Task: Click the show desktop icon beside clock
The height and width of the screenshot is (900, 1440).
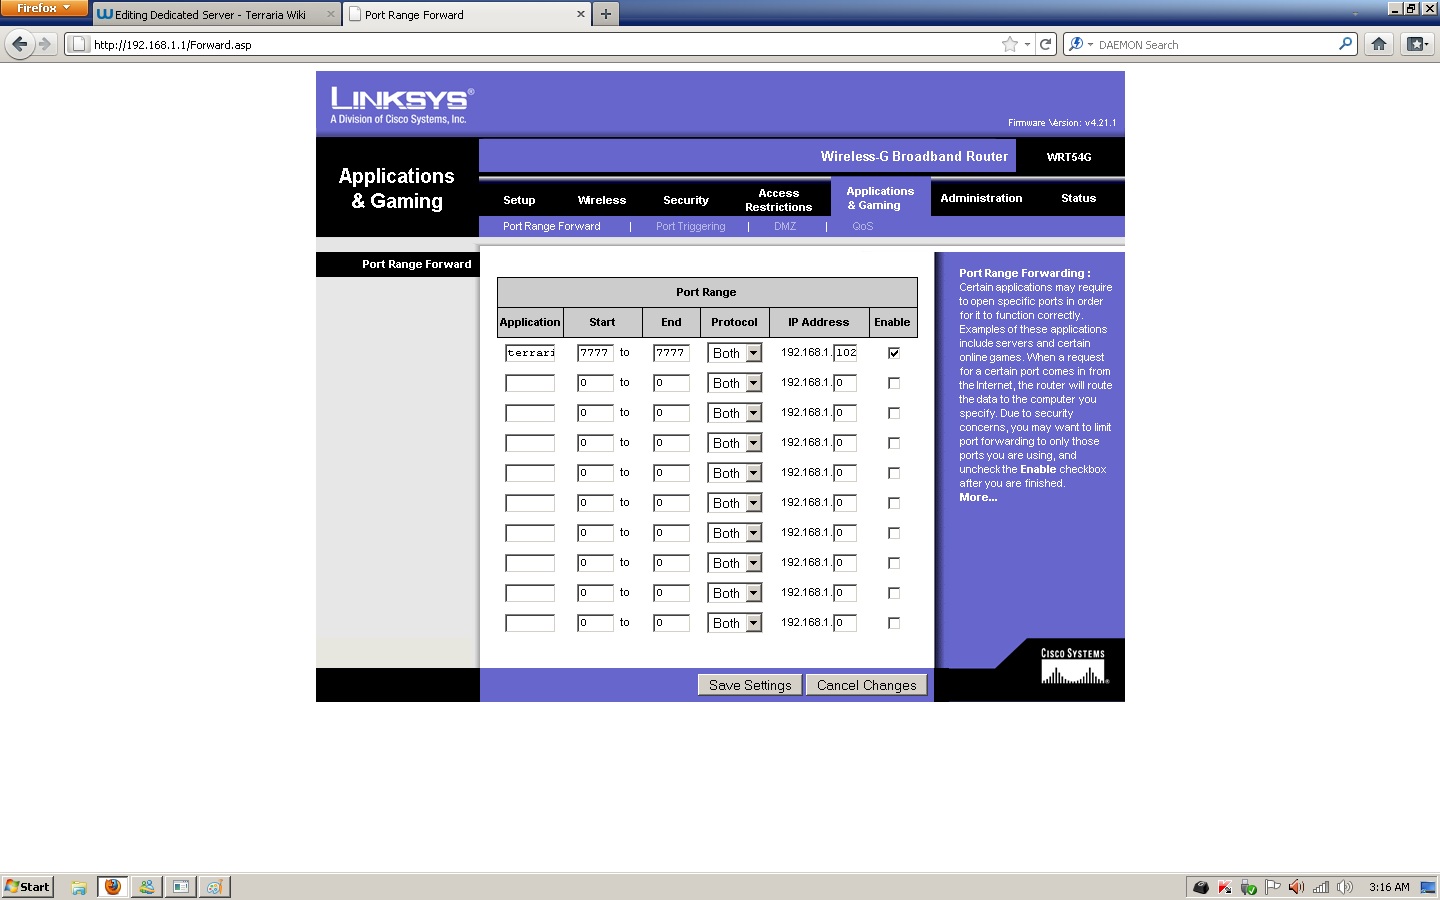Action: pyautogui.click(x=1428, y=887)
